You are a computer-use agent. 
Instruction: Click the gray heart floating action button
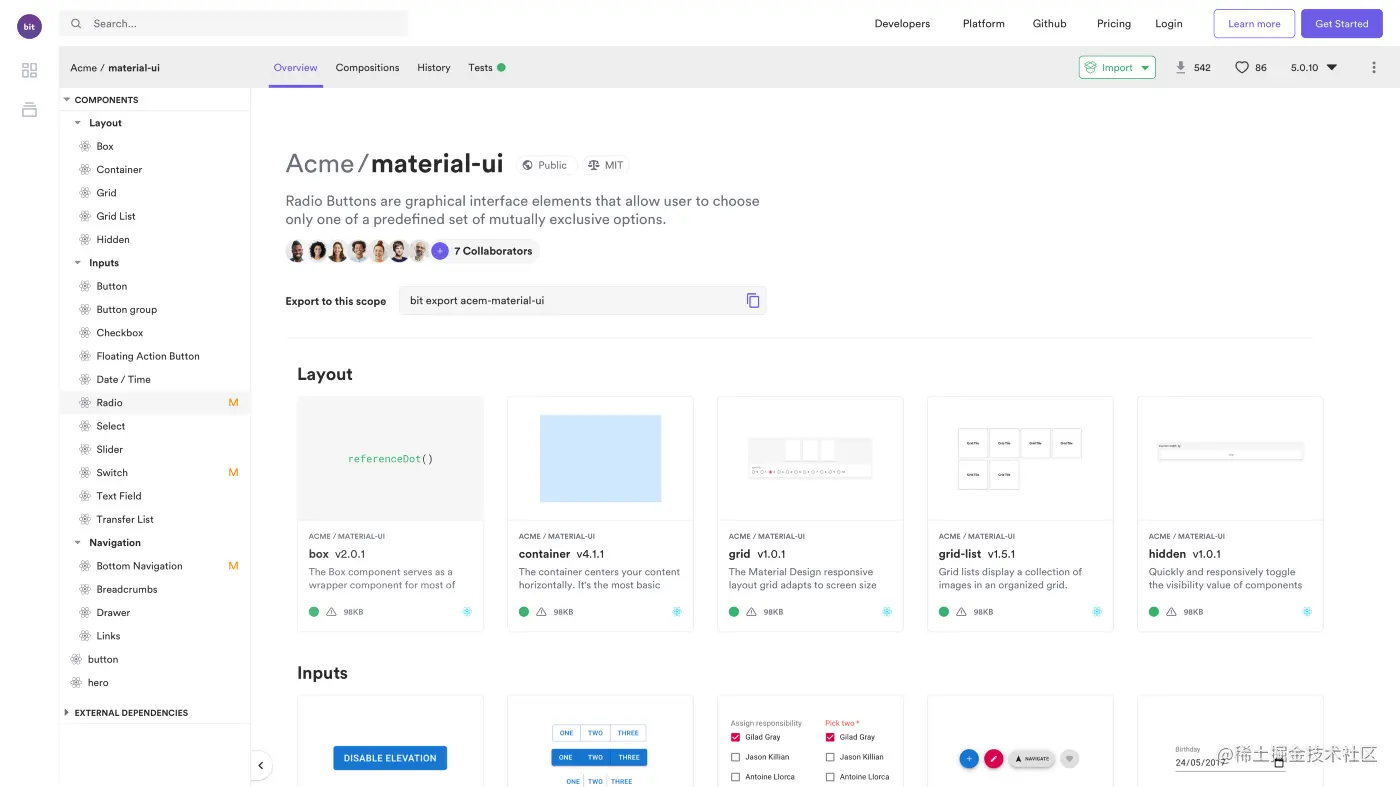pyautogui.click(x=1069, y=759)
